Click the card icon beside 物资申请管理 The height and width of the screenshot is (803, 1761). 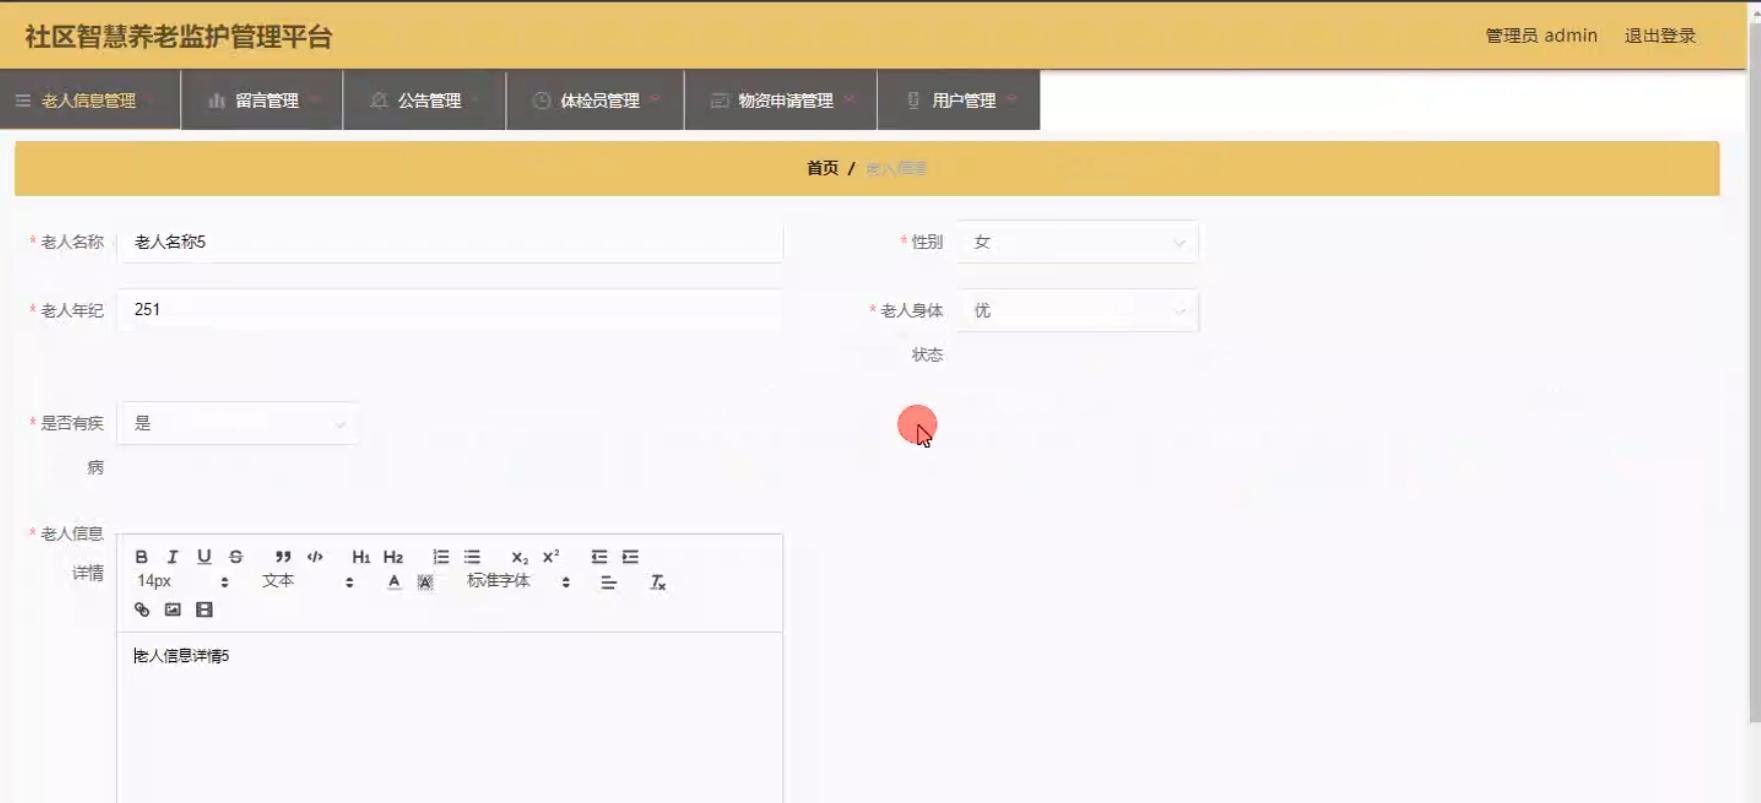tap(719, 100)
